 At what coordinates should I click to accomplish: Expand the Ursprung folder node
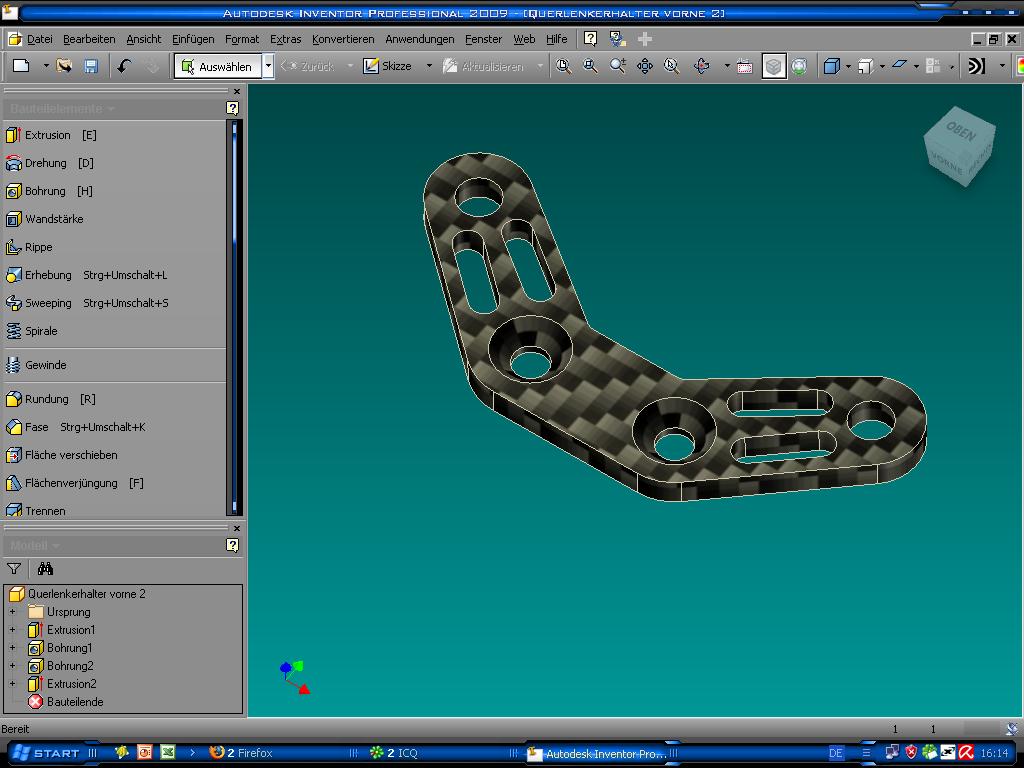[x=13, y=612]
